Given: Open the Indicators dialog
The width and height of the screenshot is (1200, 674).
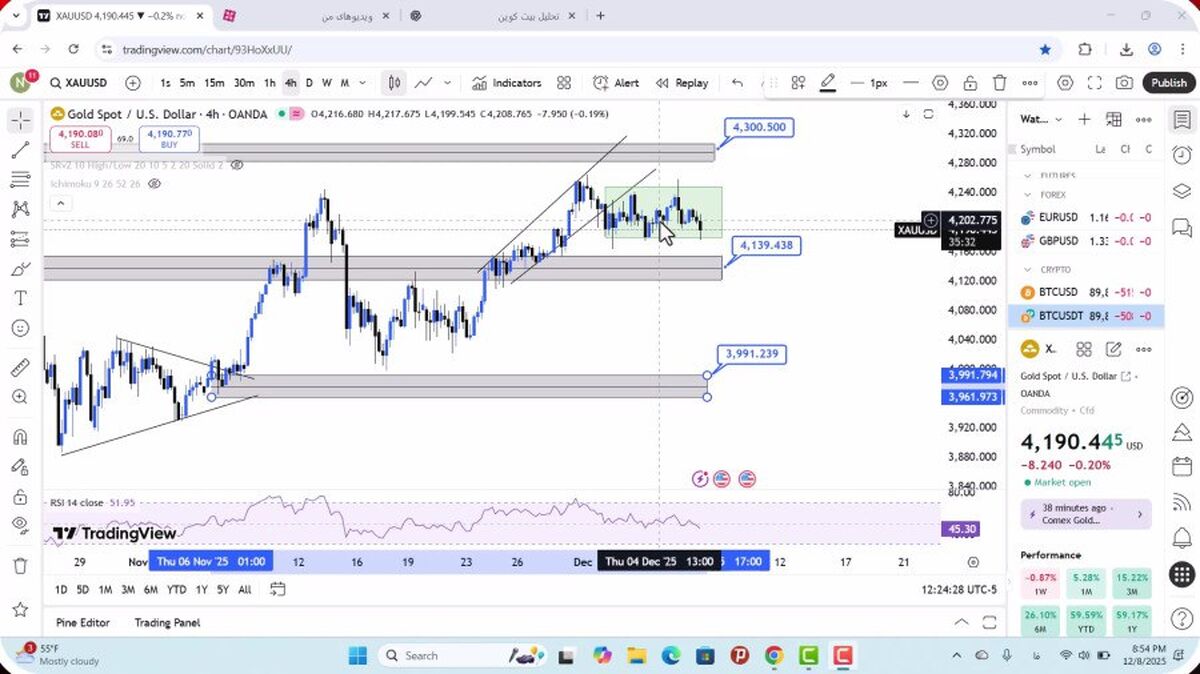Looking at the screenshot, I should (x=507, y=83).
